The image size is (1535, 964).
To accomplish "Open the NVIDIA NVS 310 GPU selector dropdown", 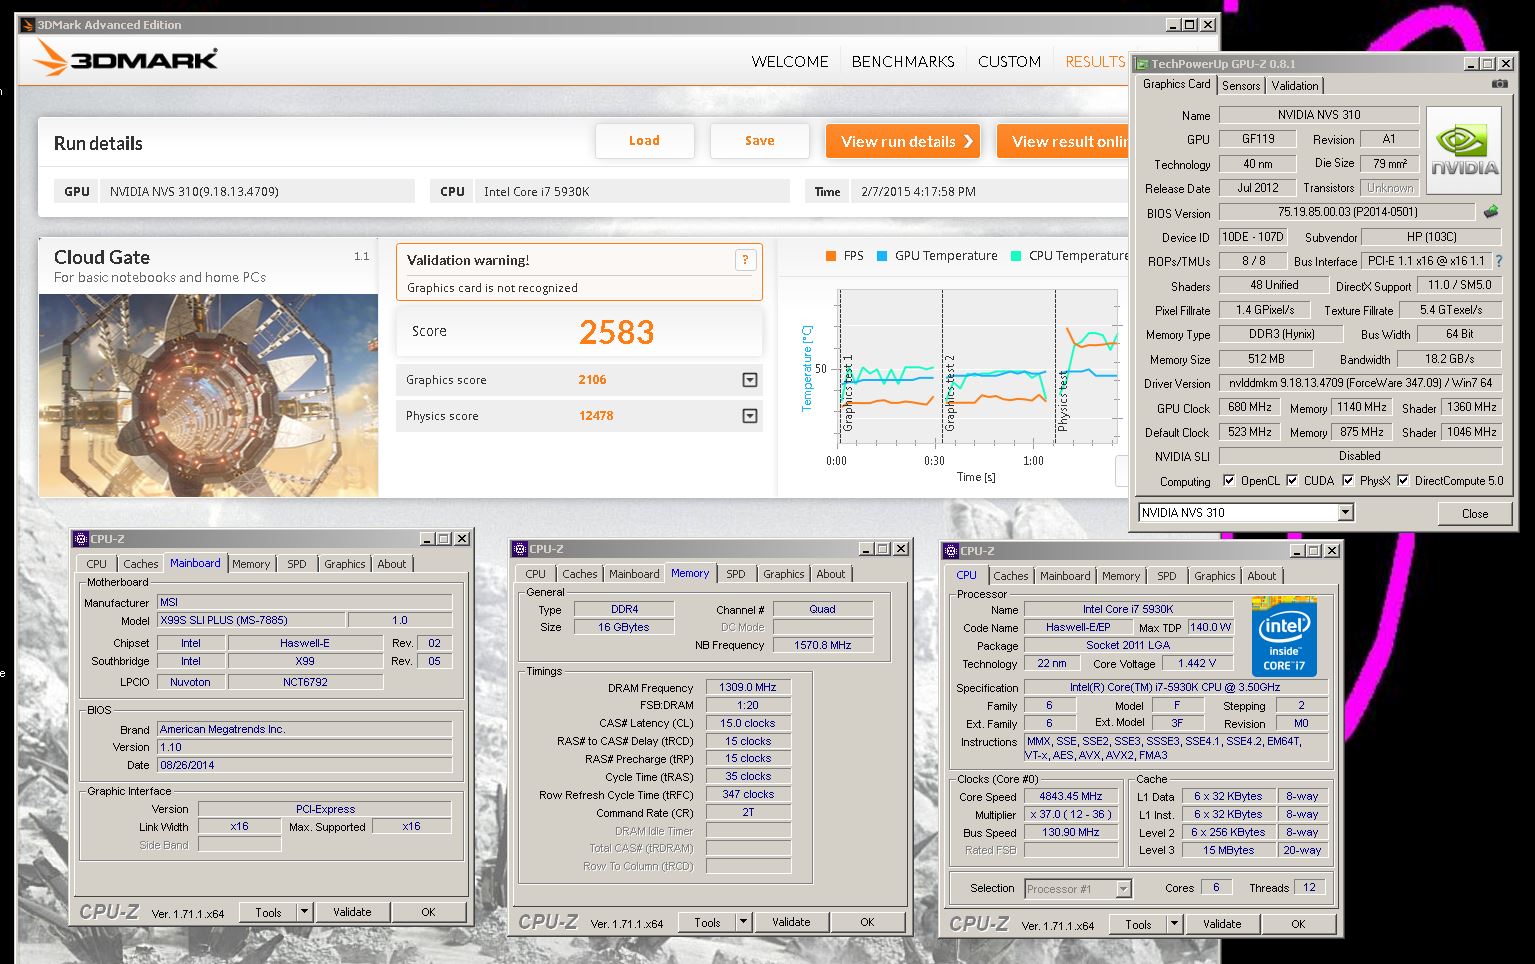I will (x=1345, y=512).
